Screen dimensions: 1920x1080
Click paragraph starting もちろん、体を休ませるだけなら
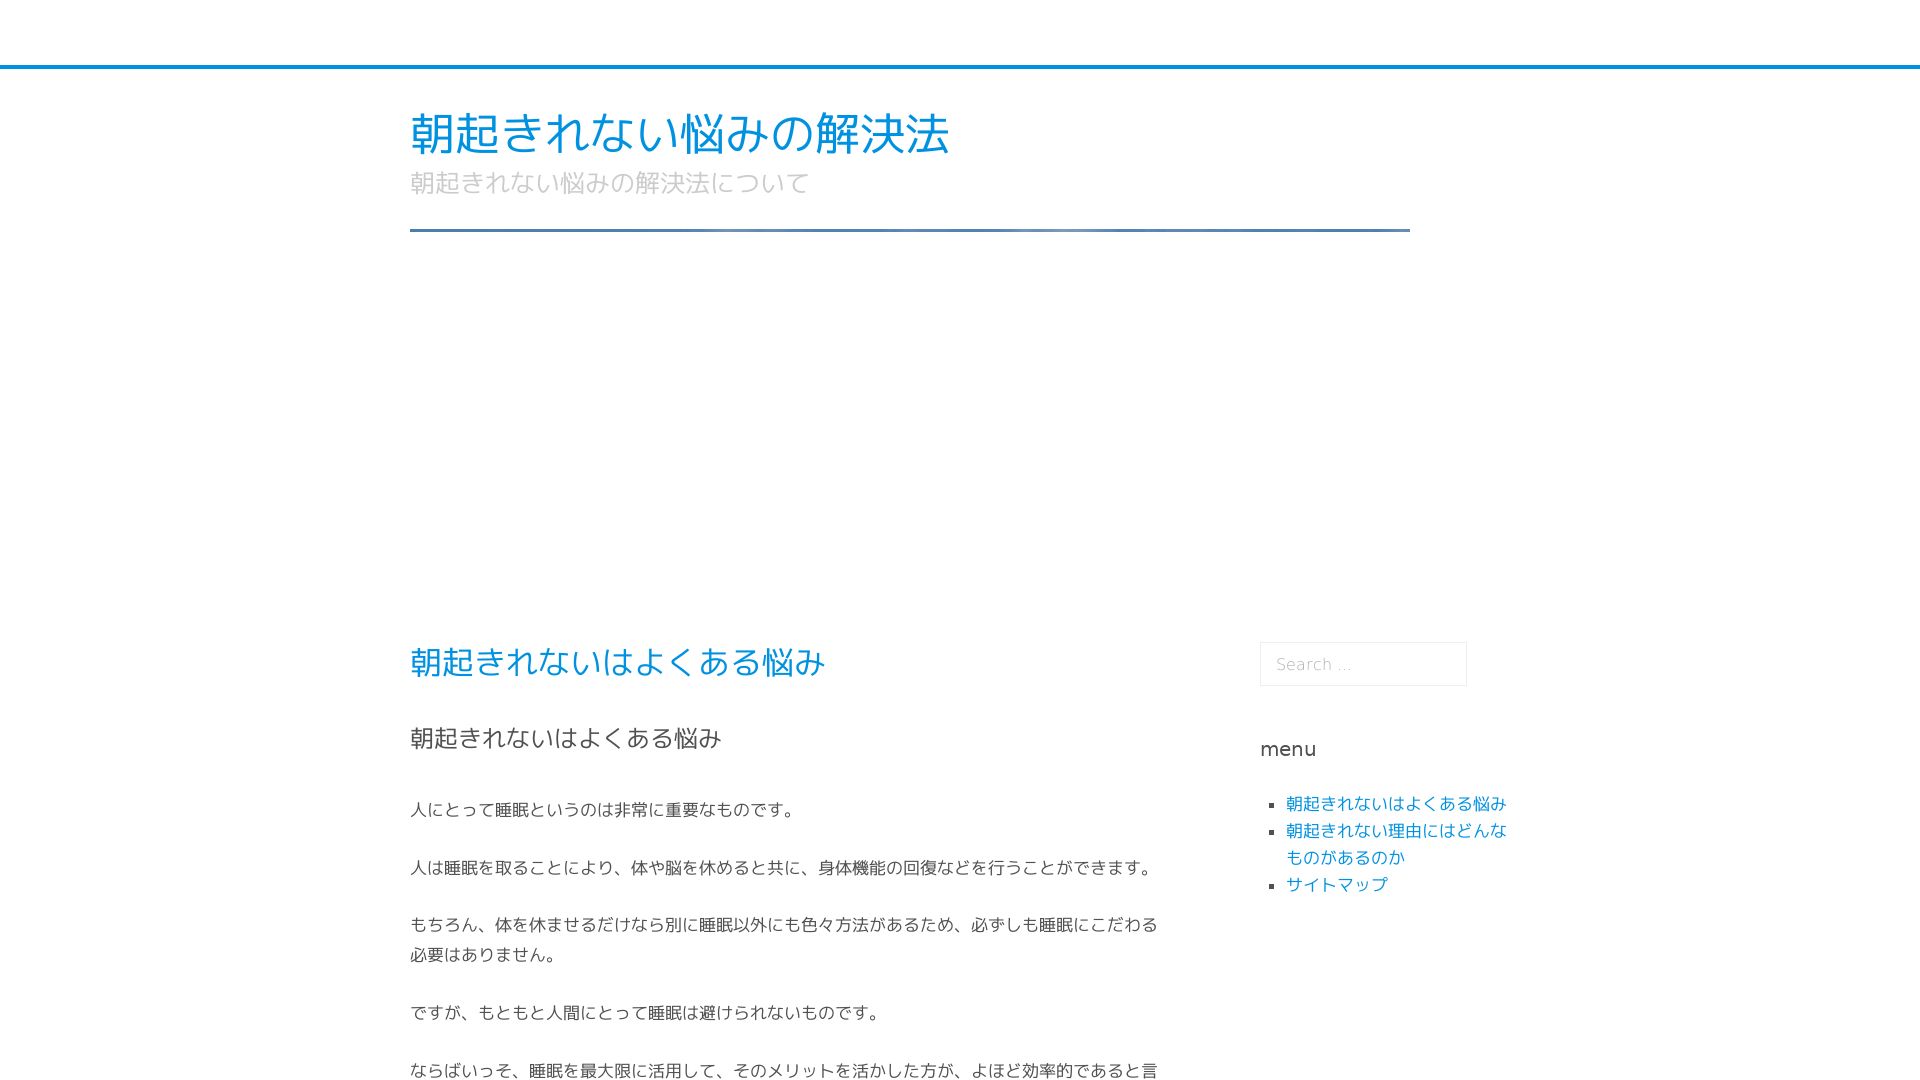coord(783,925)
